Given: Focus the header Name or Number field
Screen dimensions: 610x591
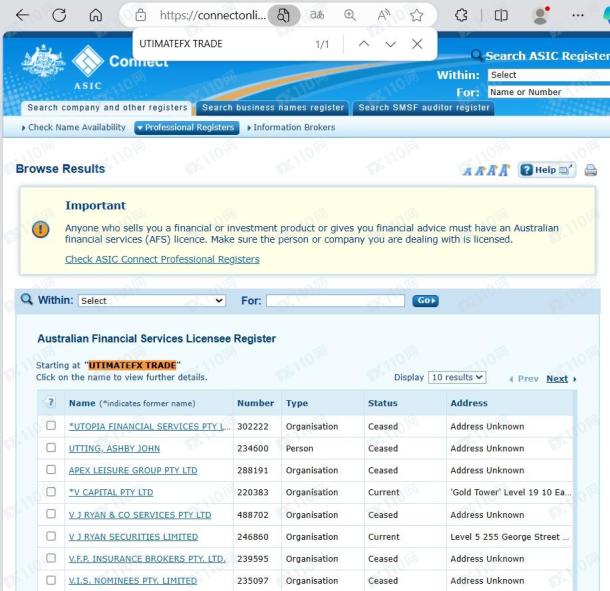Looking at the screenshot, I should (549, 92).
